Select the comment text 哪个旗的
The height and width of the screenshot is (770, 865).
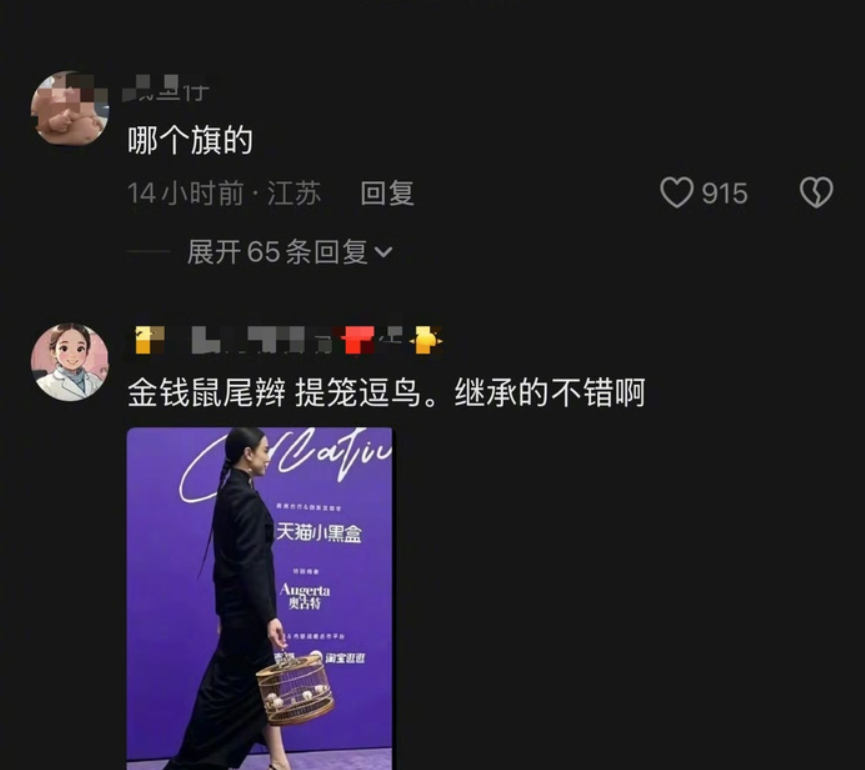coord(190,140)
